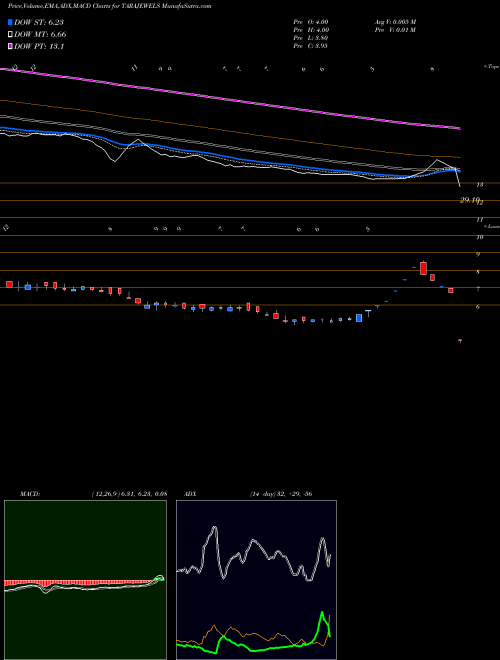Image resolution: width=500 pixels, height=660 pixels.
Task: Select the 'DOW PT: 13.1' legend text
Action: pos(39,46)
